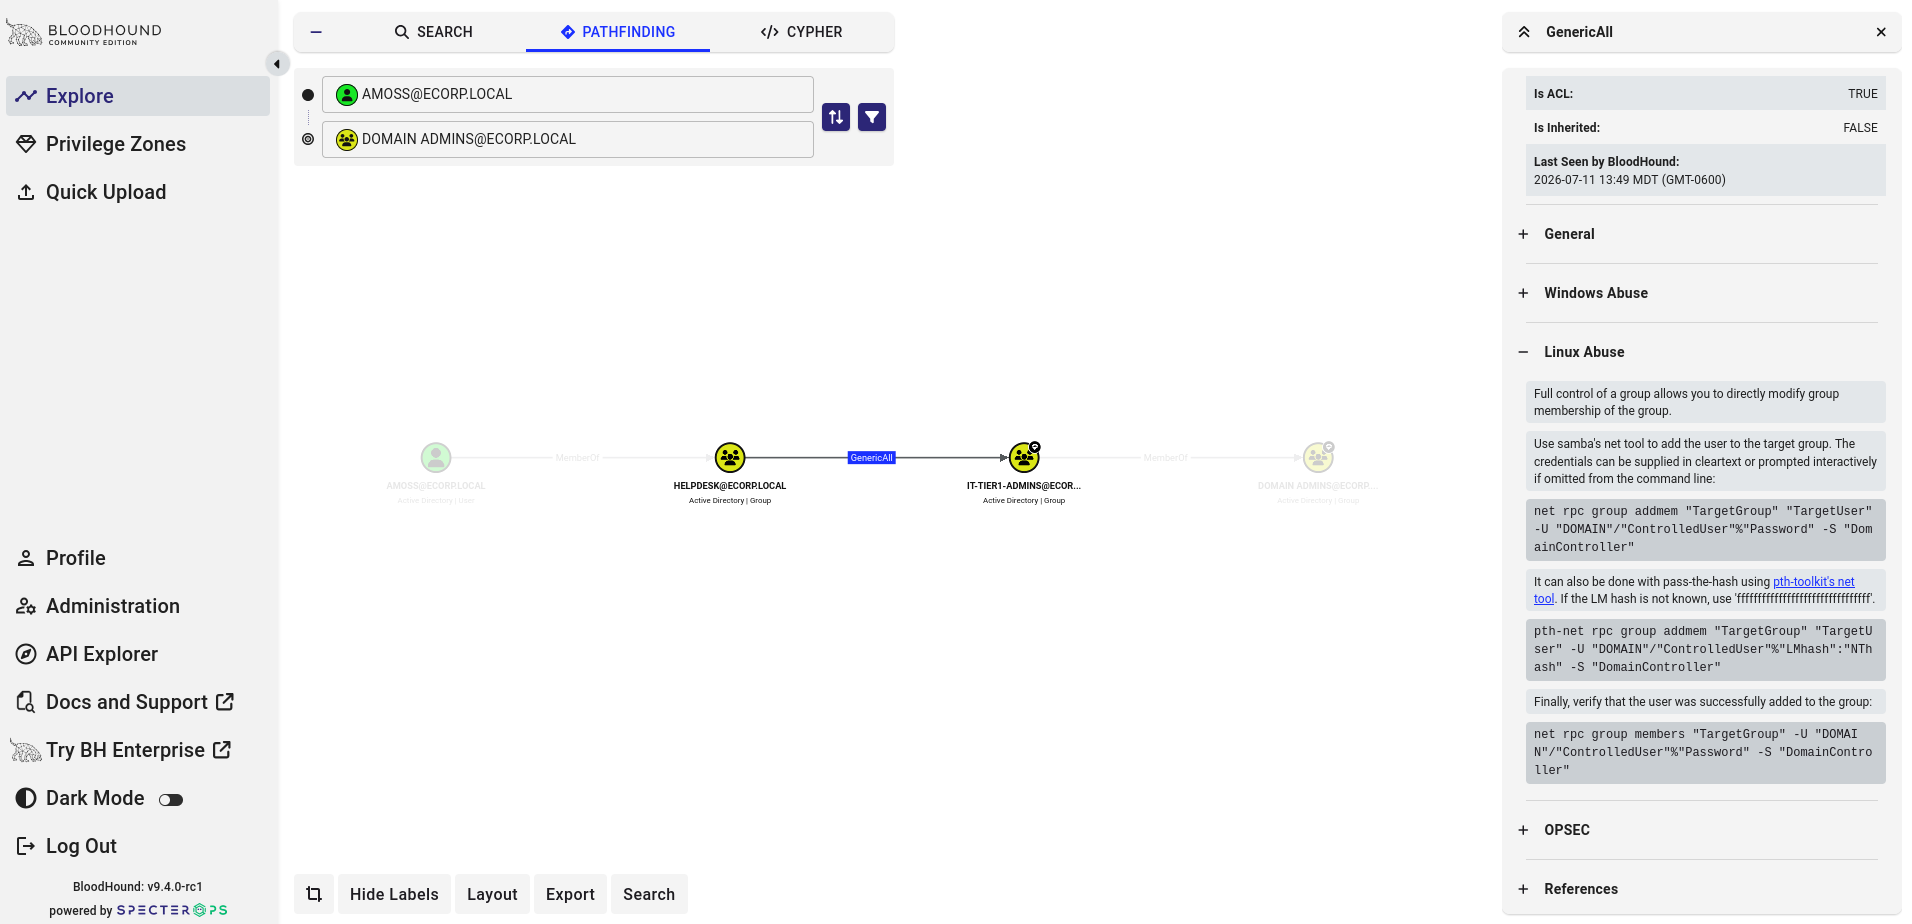Select the HELPDESK@ECORP.LOCAL group node
This screenshot has width=1912, height=924.
pyautogui.click(x=730, y=457)
